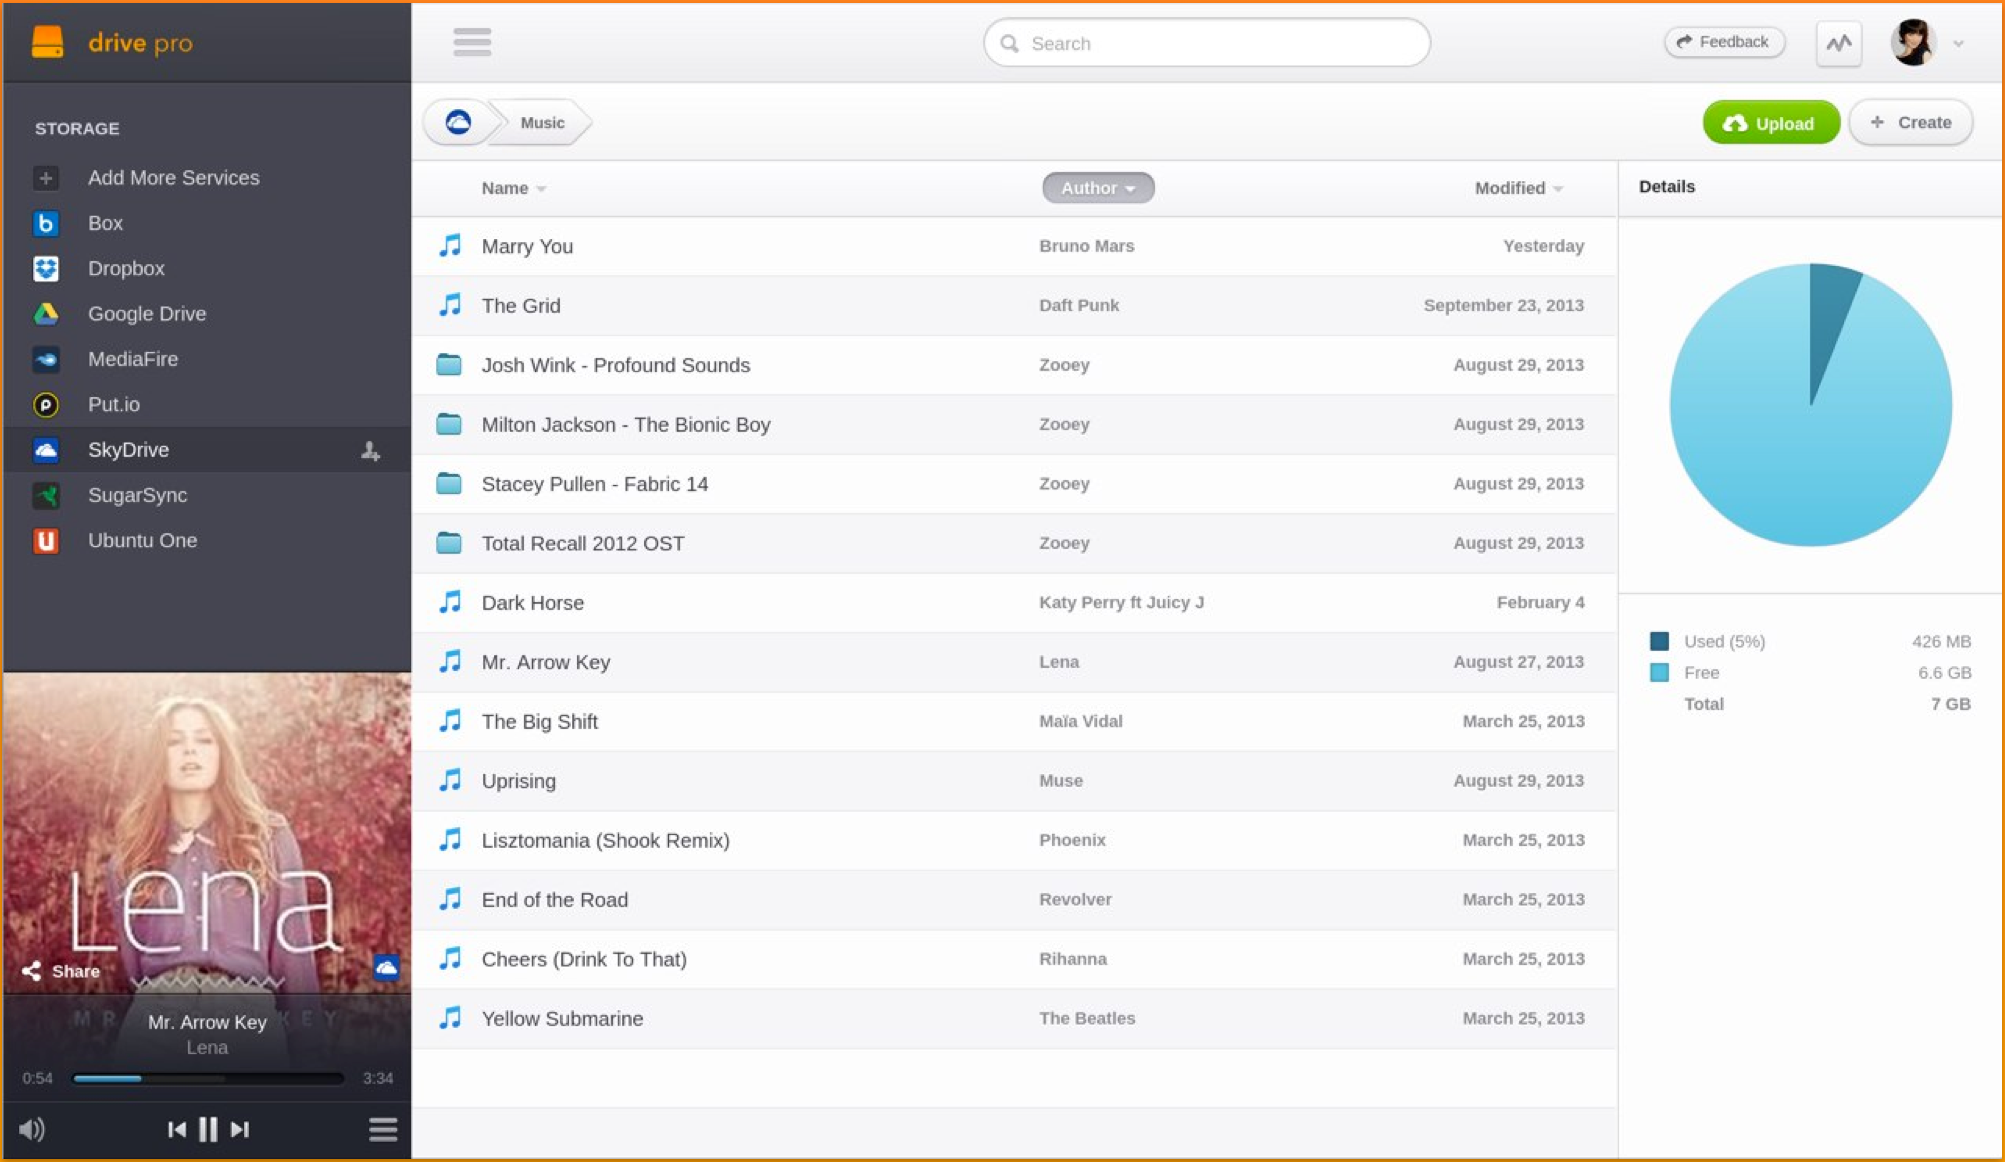Open Google Drive storage
This screenshot has height=1162, width=2005.
point(207,314)
